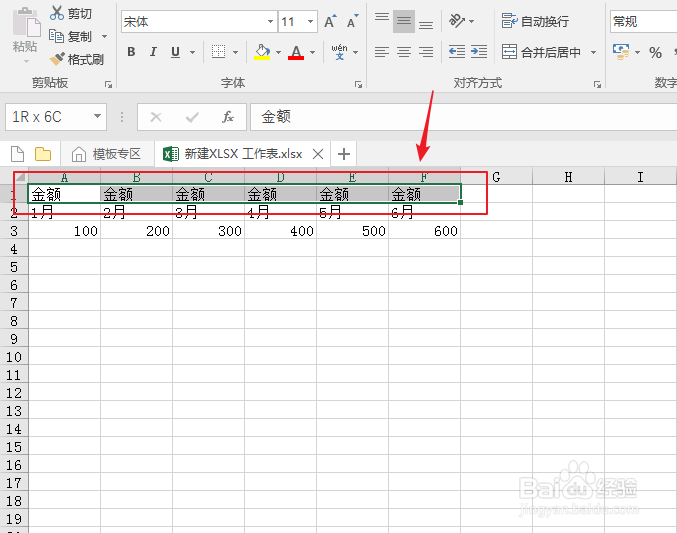Align text to top
Image resolution: width=677 pixels, height=533 pixels.
(x=382, y=20)
